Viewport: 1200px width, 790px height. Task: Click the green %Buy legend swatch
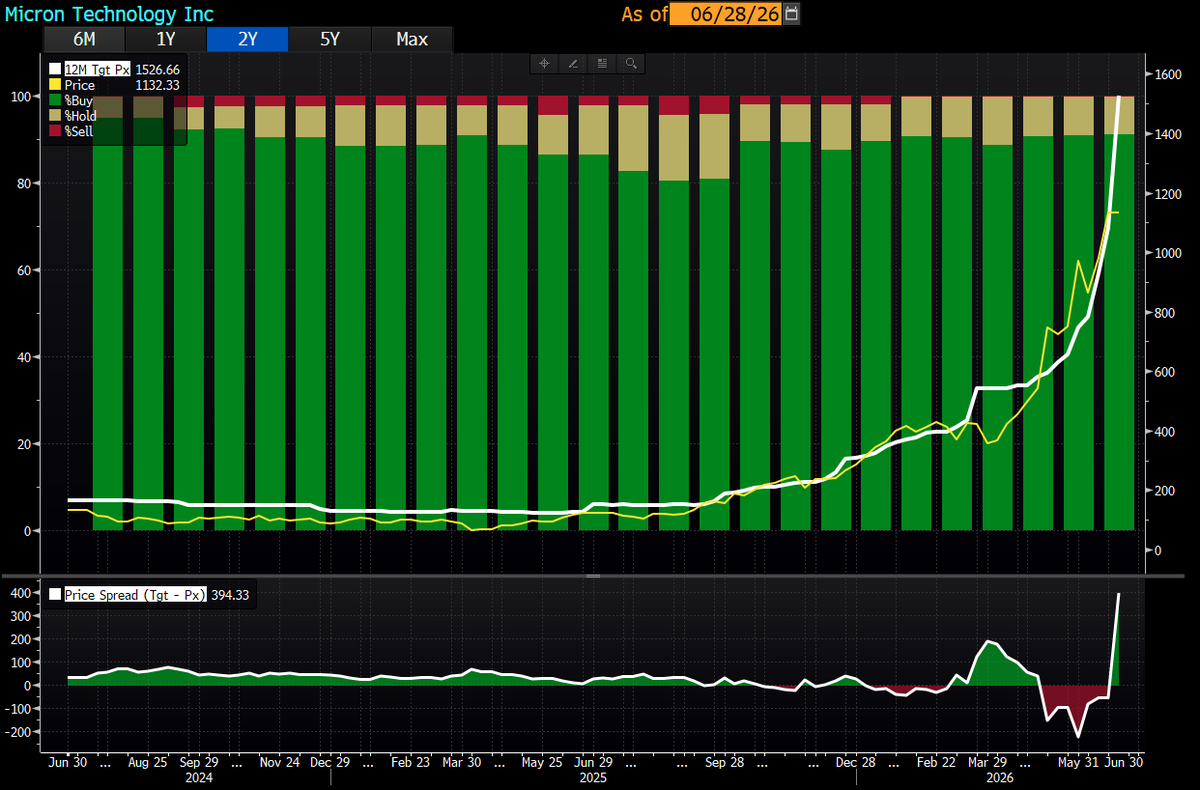[56, 101]
